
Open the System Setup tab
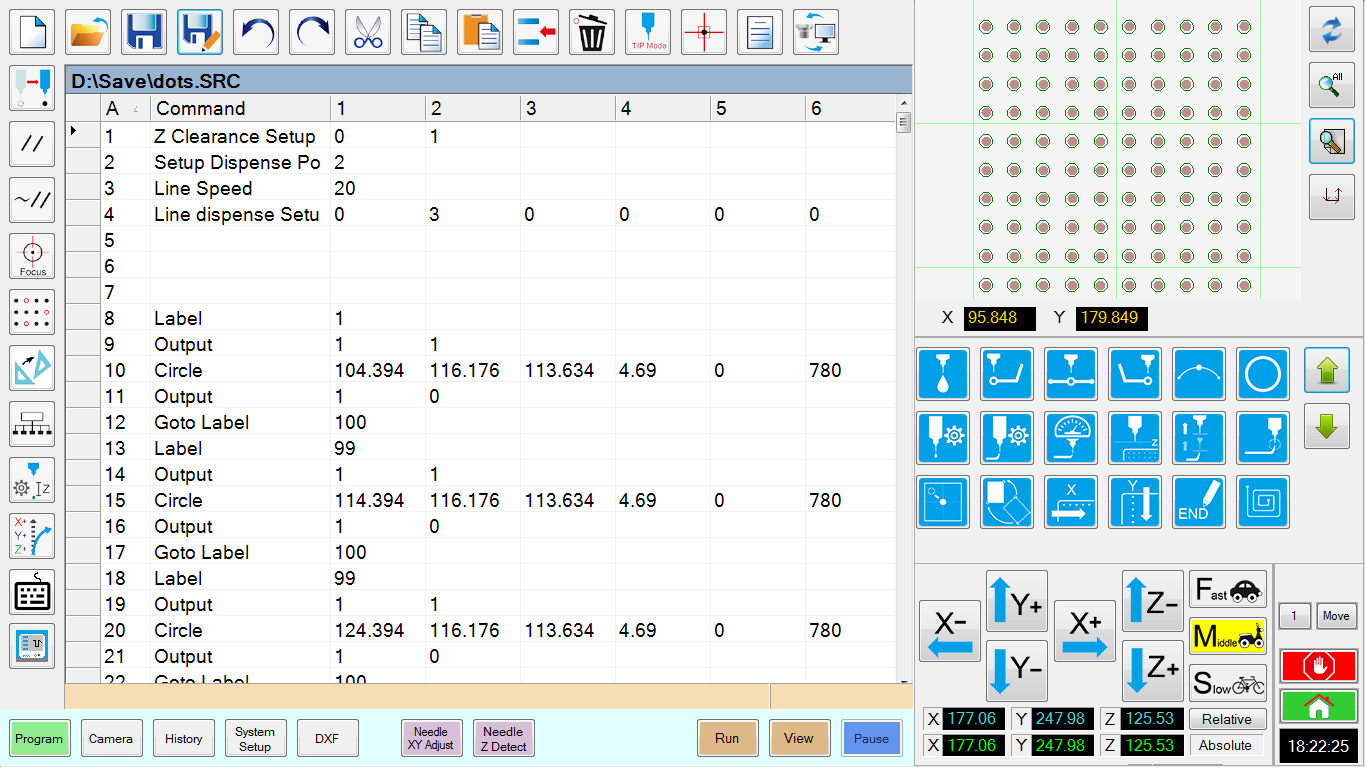point(255,739)
